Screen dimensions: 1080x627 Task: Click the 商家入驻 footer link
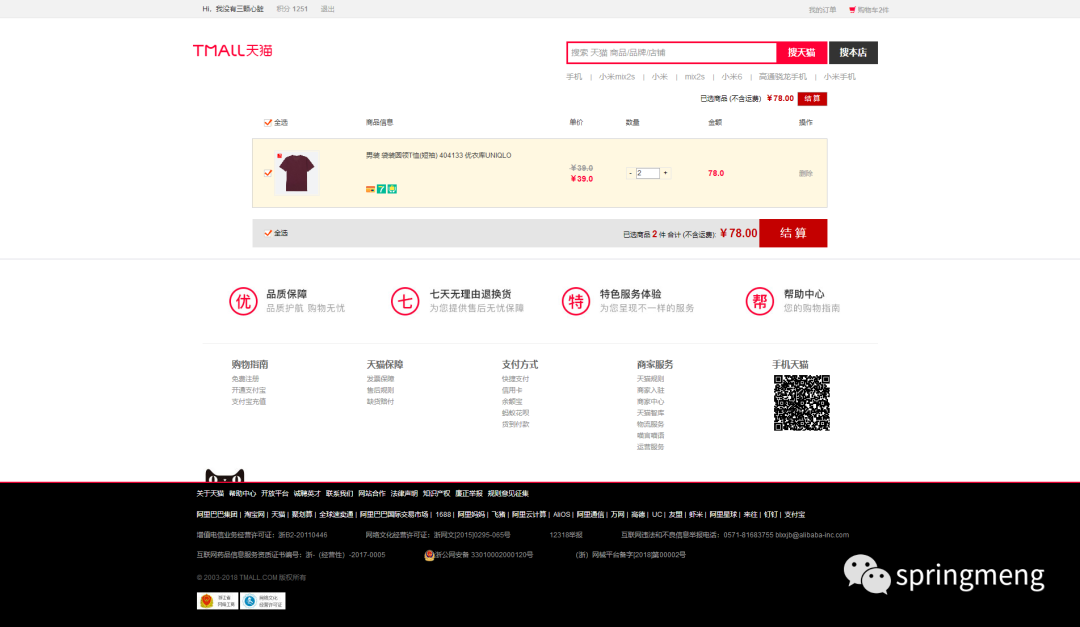coord(650,390)
